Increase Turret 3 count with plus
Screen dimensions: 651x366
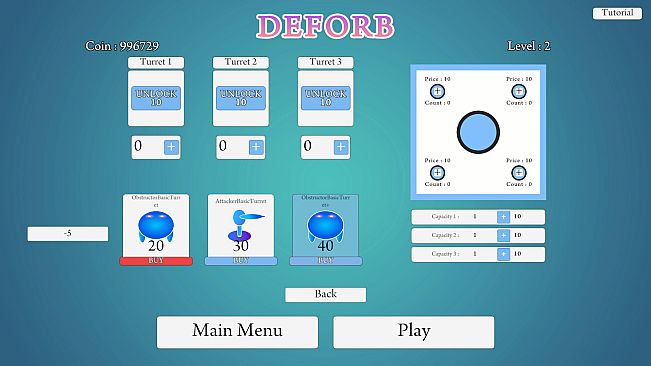coord(341,147)
